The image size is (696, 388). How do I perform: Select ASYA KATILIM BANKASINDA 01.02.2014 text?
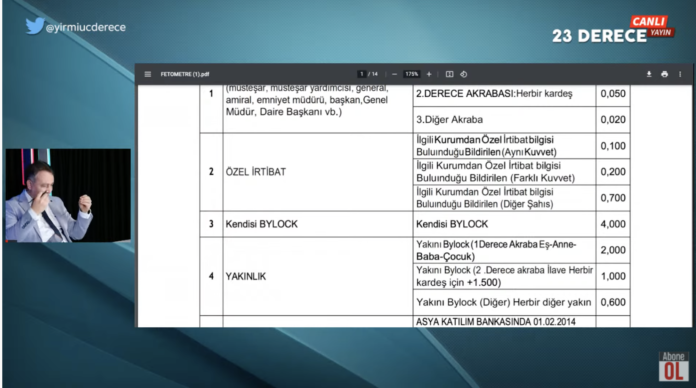coord(495,322)
